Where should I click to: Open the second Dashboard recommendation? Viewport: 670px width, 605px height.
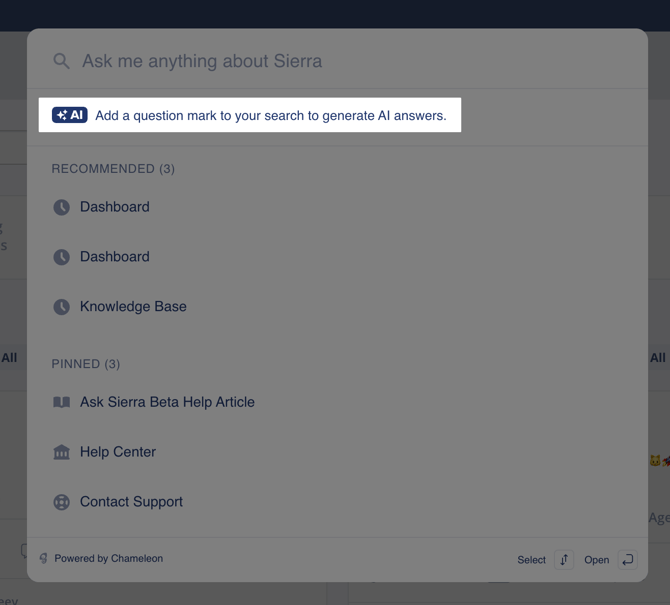115,257
